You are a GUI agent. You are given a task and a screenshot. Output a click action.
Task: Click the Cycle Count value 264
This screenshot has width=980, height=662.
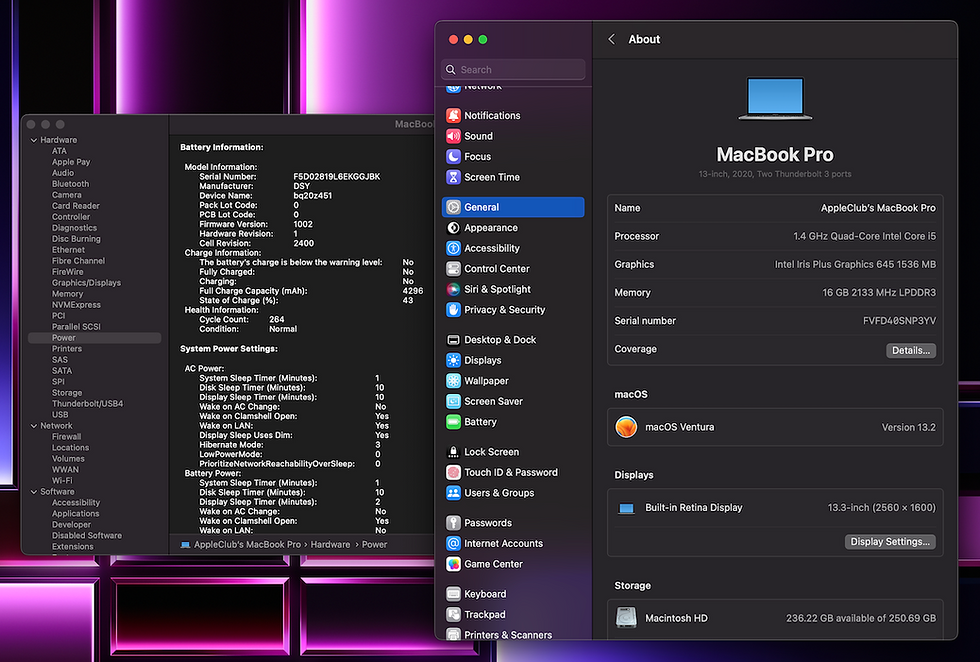click(276, 319)
